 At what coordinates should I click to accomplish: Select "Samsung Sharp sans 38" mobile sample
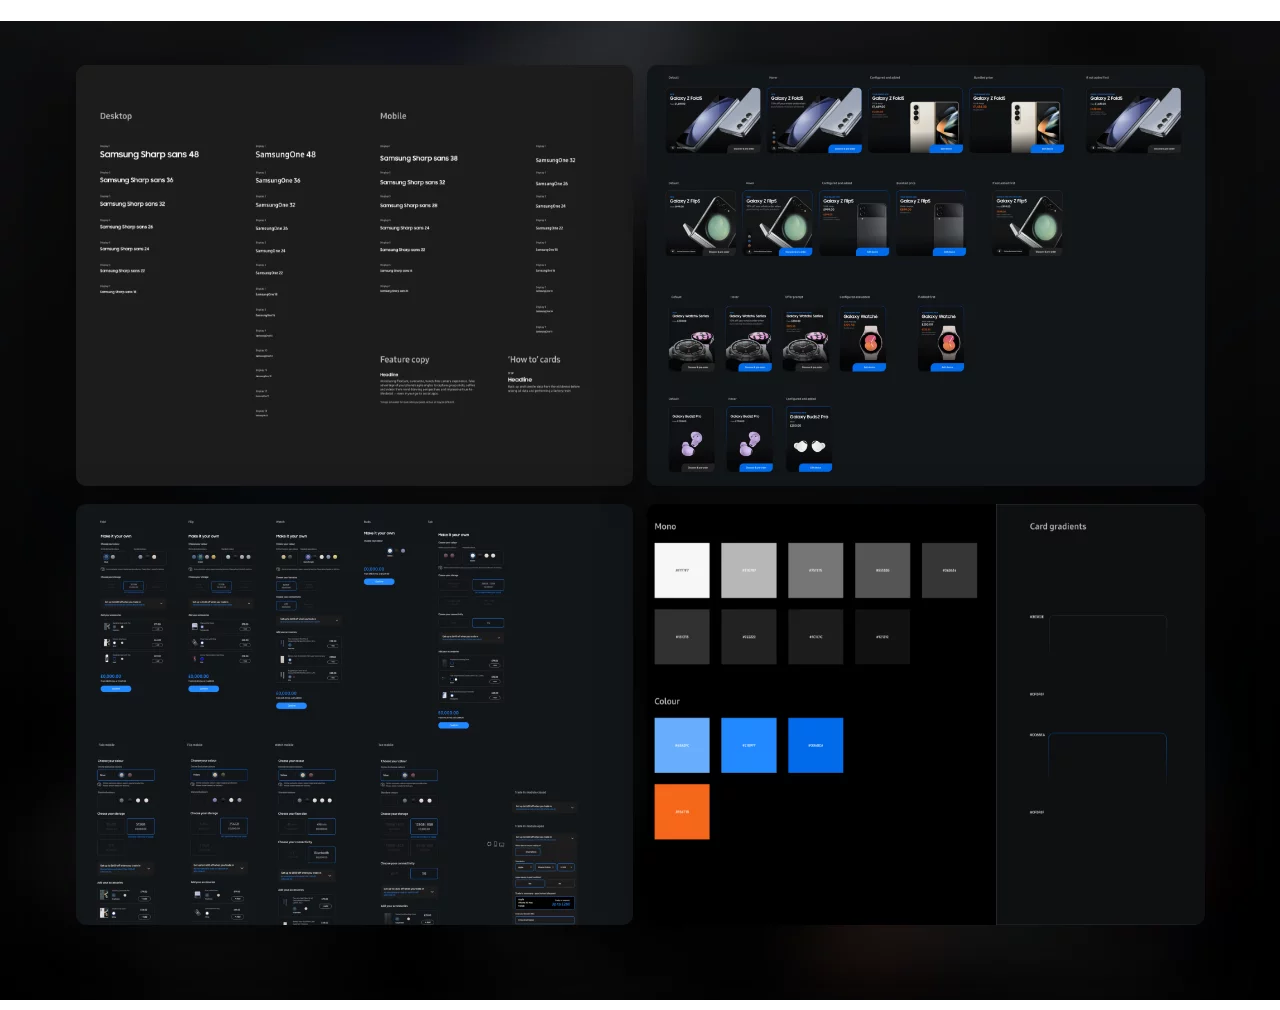pyautogui.click(x=418, y=158)
